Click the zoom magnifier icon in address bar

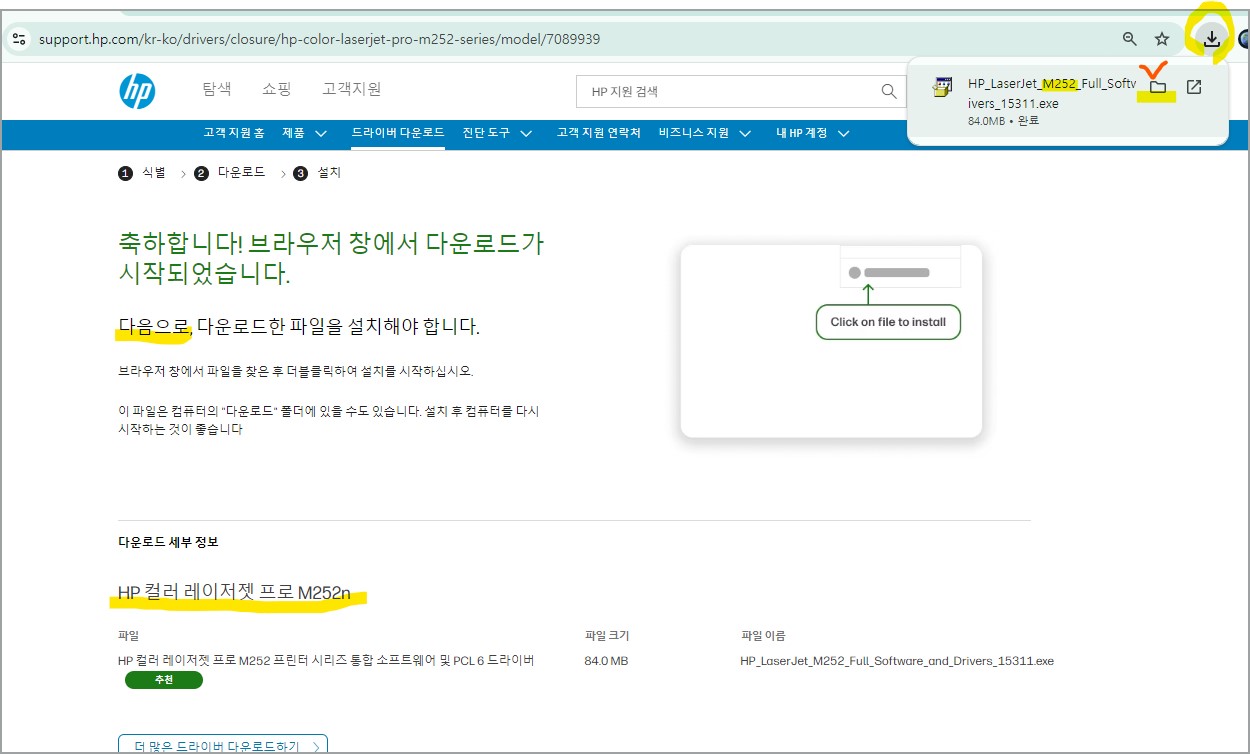[1130, 39]
